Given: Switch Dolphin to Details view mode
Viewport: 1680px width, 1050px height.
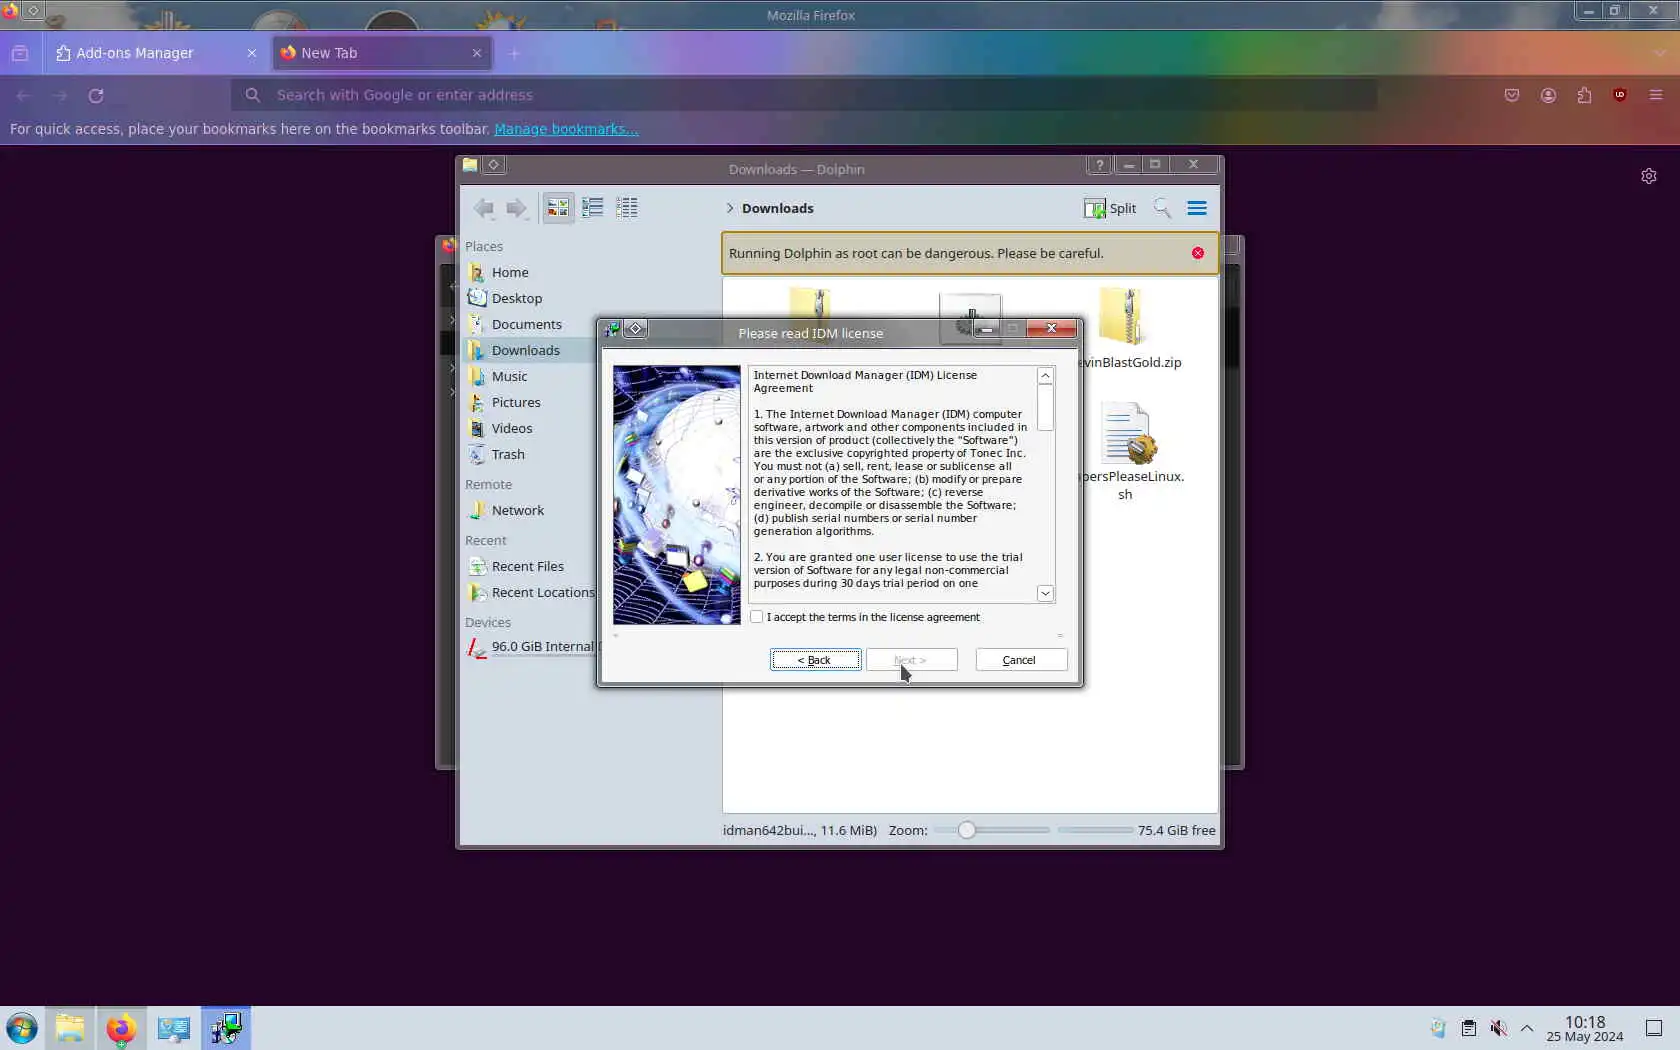Looking at the screenshot, I should pyautogui.click(x=627, y=208).
